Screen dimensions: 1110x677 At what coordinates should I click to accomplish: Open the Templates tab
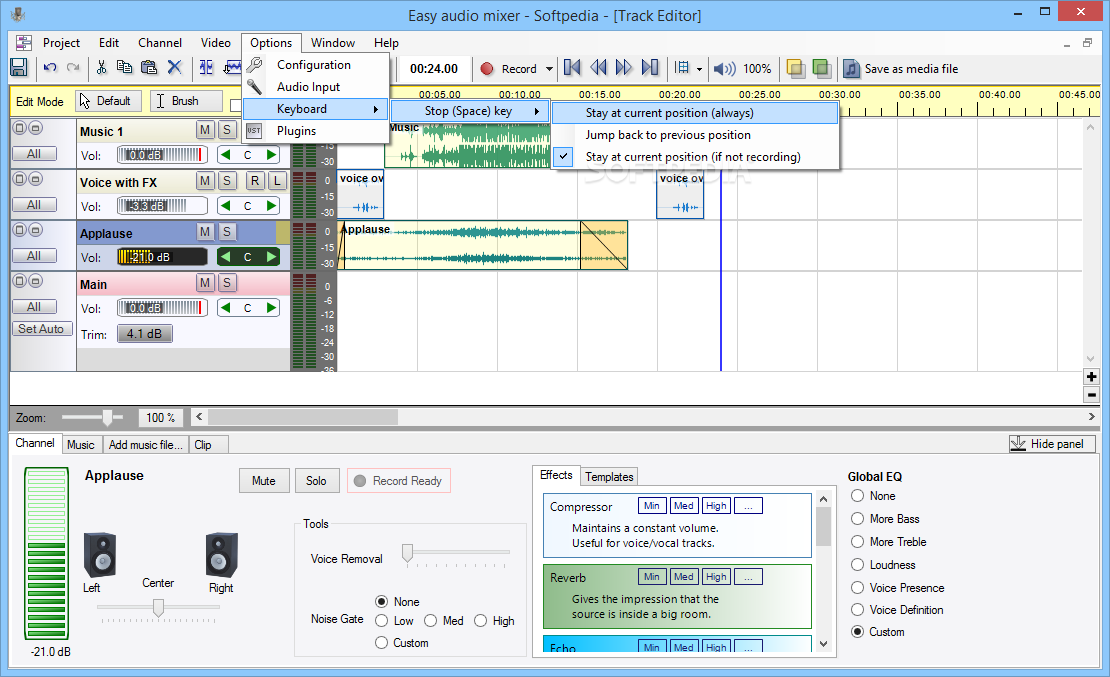point(609,477)
